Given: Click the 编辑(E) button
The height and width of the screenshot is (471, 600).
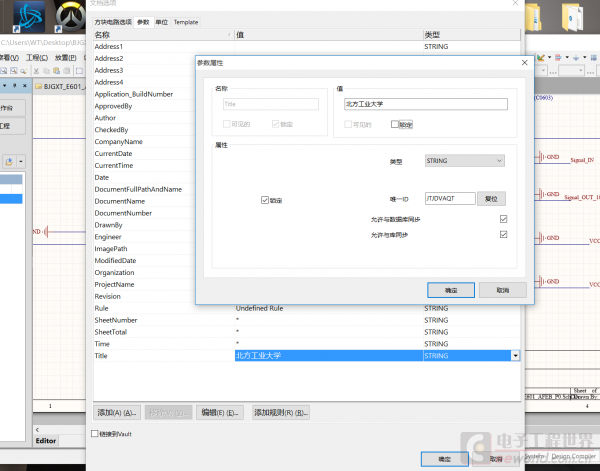Looking at the screenshot, I should coord(220,412).
